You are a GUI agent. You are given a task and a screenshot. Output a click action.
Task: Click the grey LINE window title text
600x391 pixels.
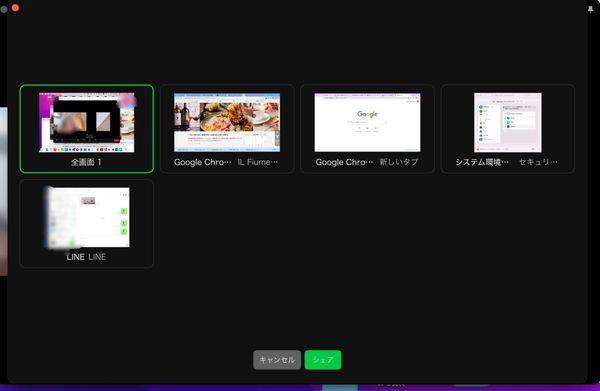point(97,257)
